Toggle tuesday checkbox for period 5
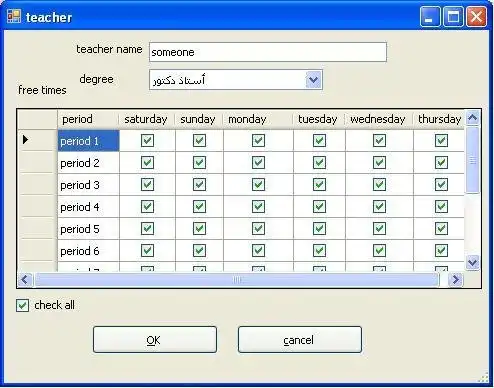Image resolution: width=494 pixels, height=388 pixels. click(x=319, y=228)
